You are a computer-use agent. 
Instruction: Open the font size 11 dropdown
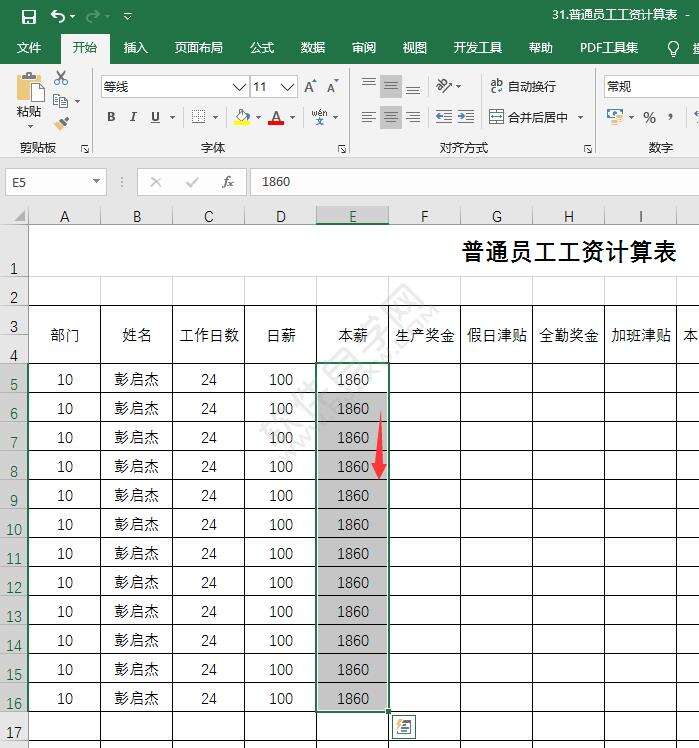[287, 87]
